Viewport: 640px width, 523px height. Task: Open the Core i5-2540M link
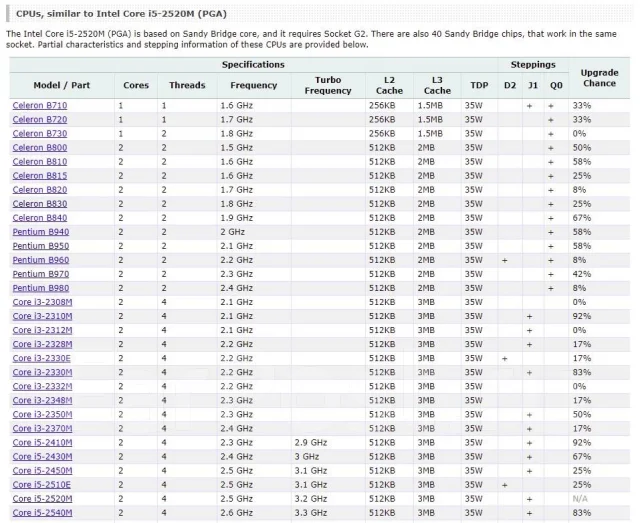click(42, 513)
